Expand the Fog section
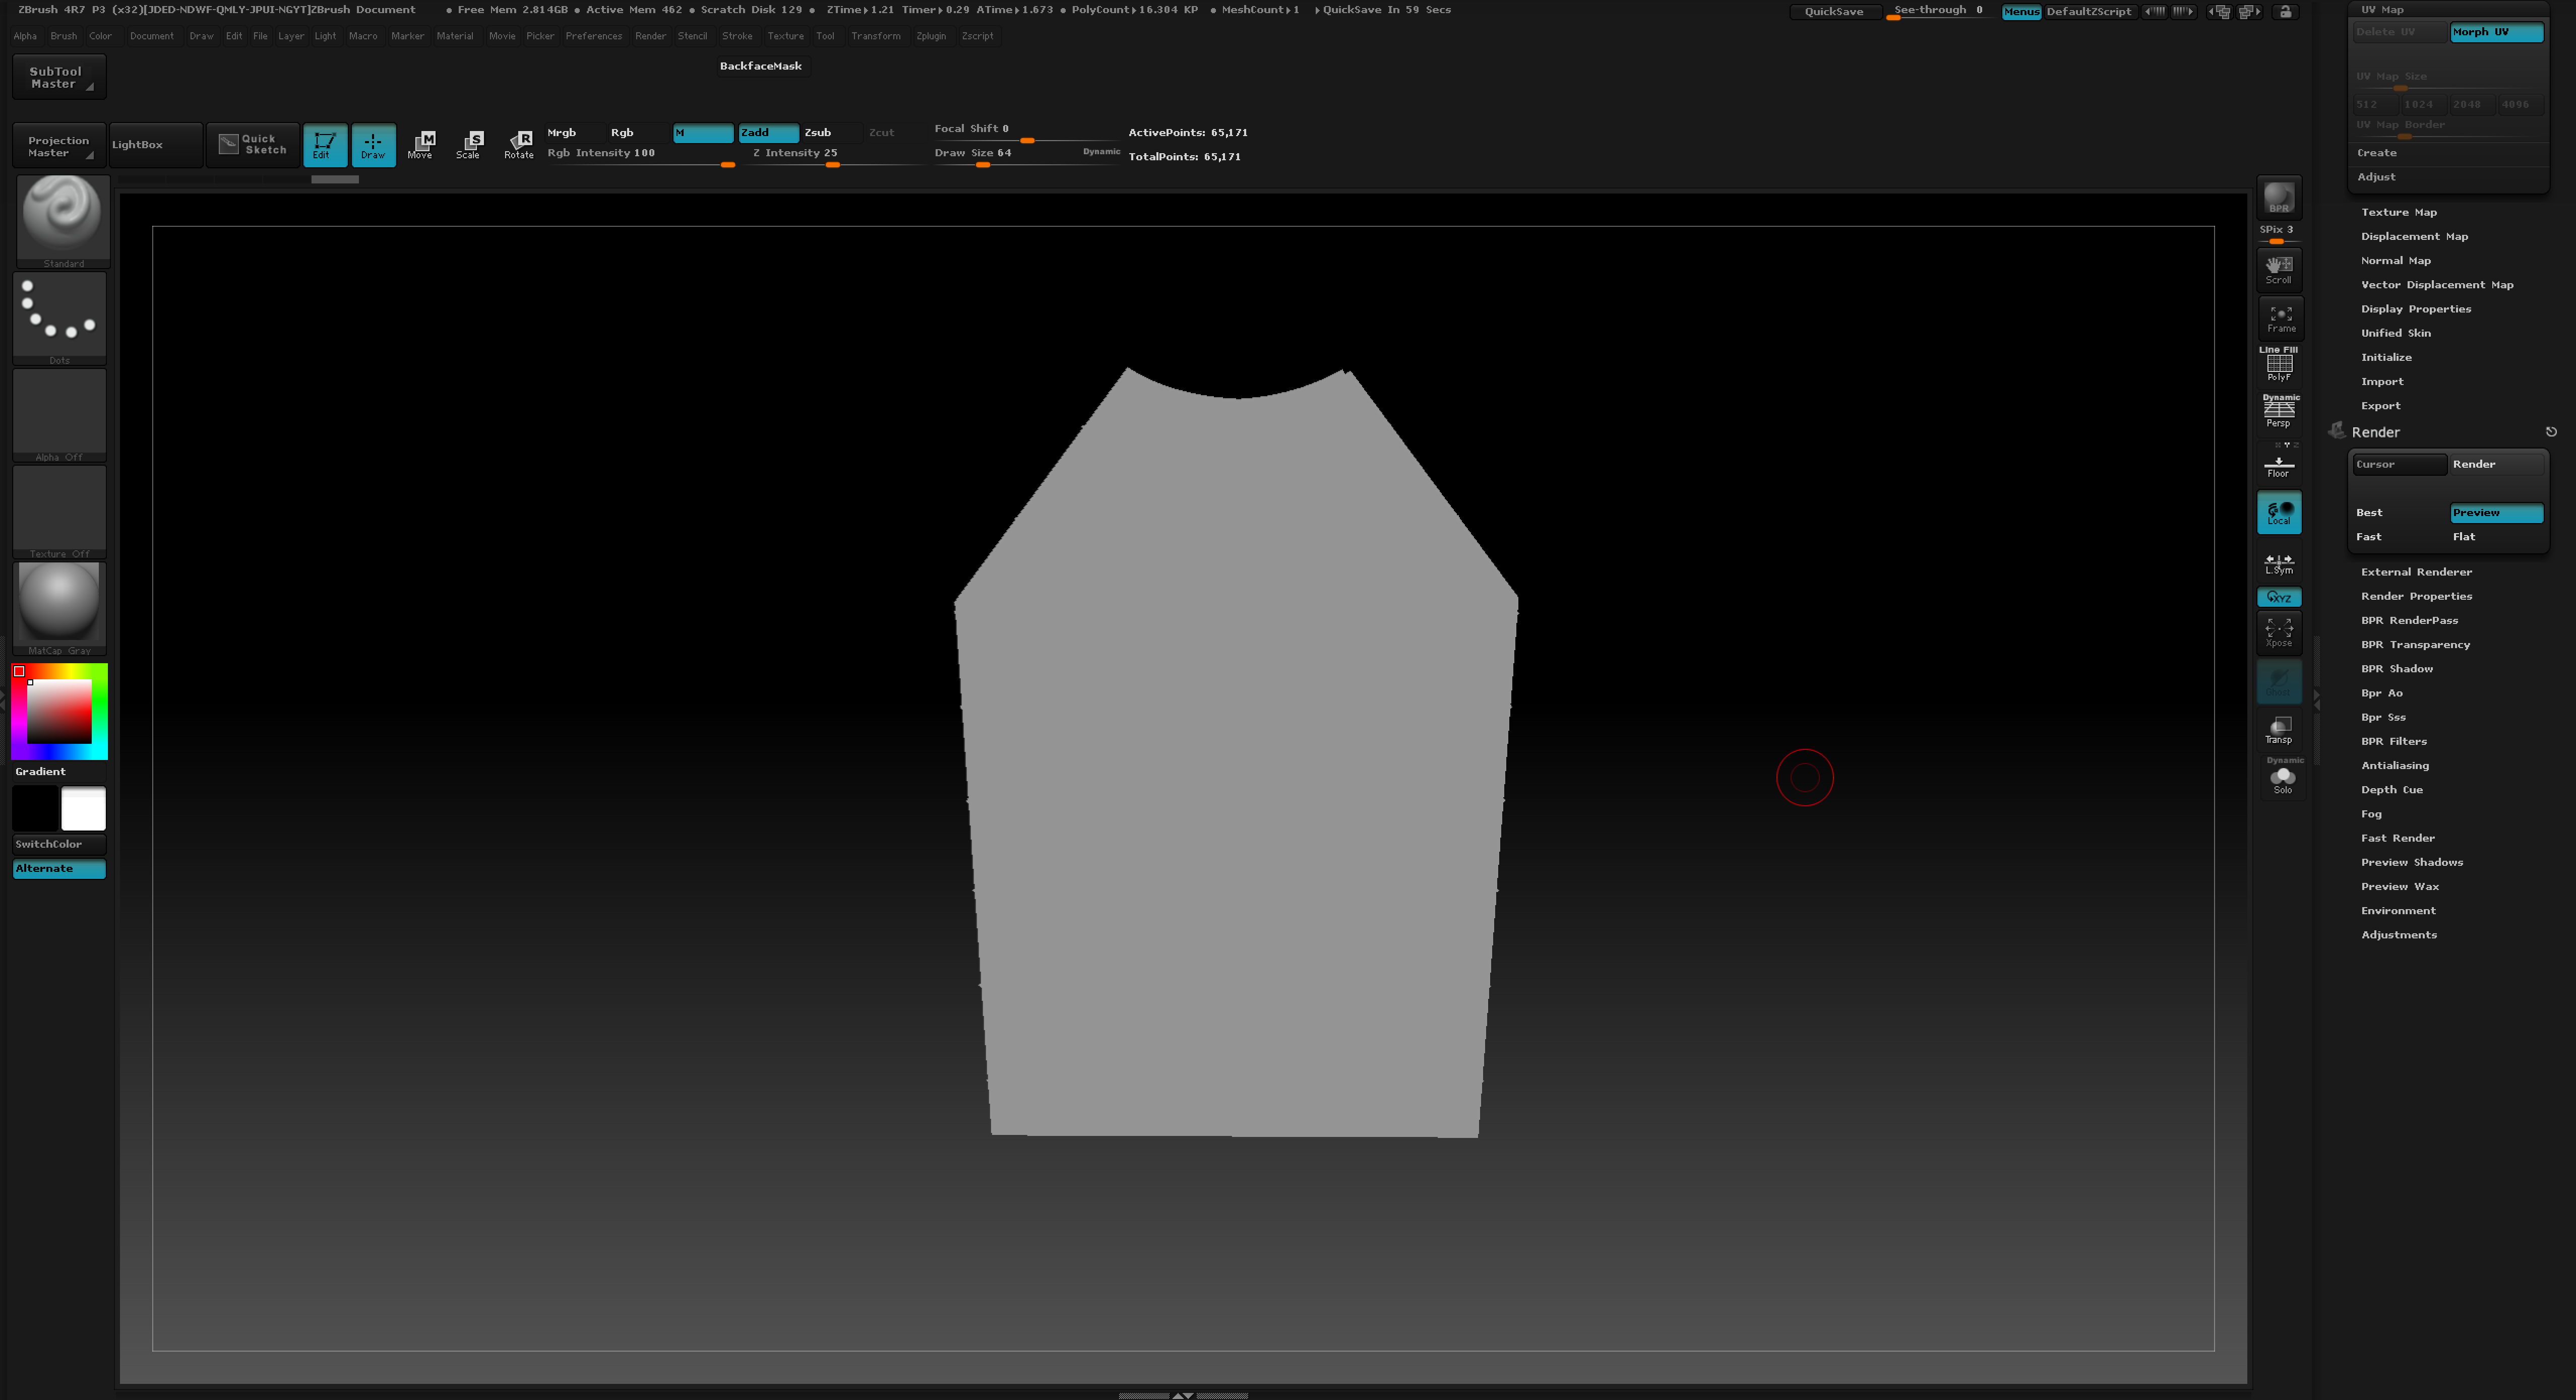Screen dimensions: 2576x1400 coord(2371,814)
